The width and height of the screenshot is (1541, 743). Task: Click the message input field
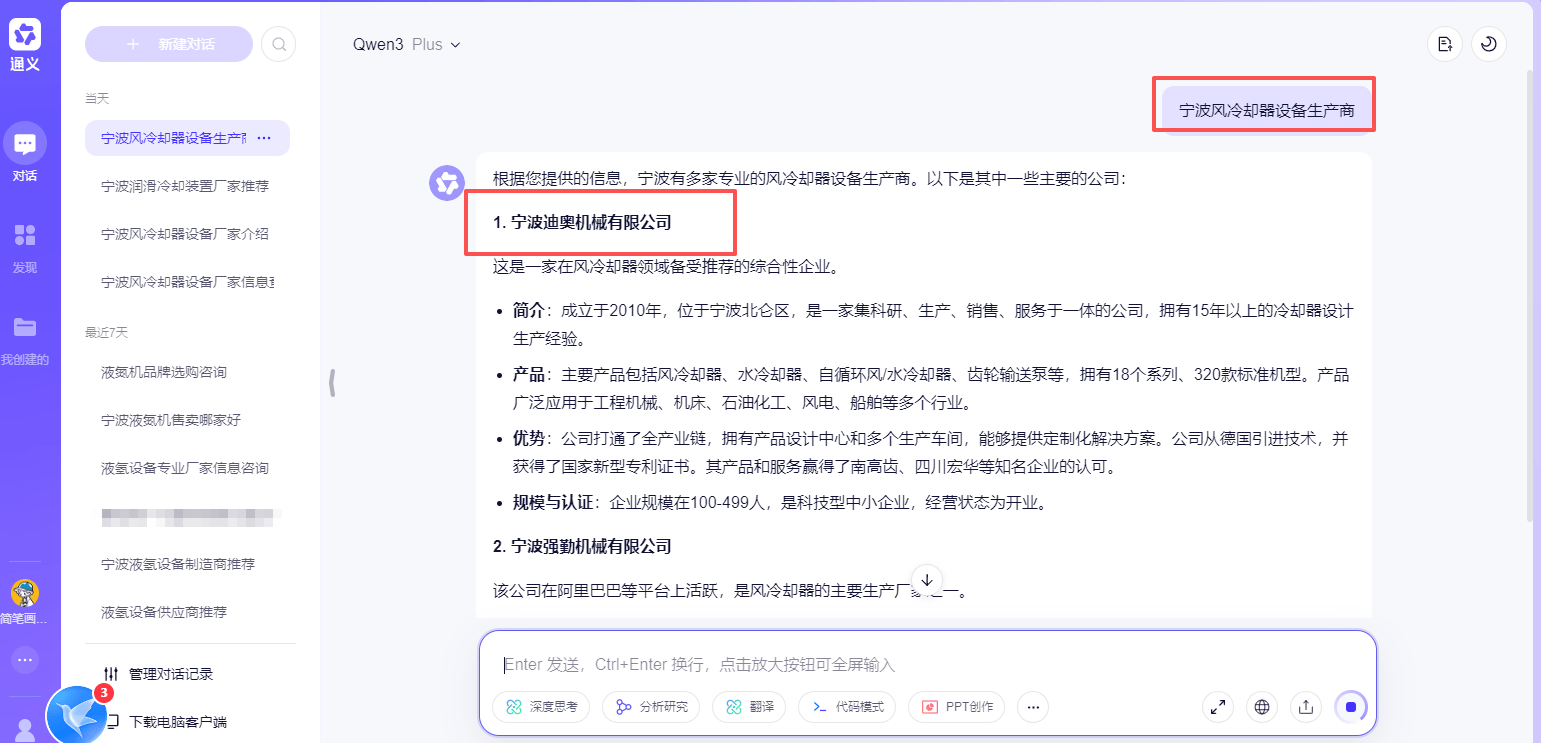point(900,664)
